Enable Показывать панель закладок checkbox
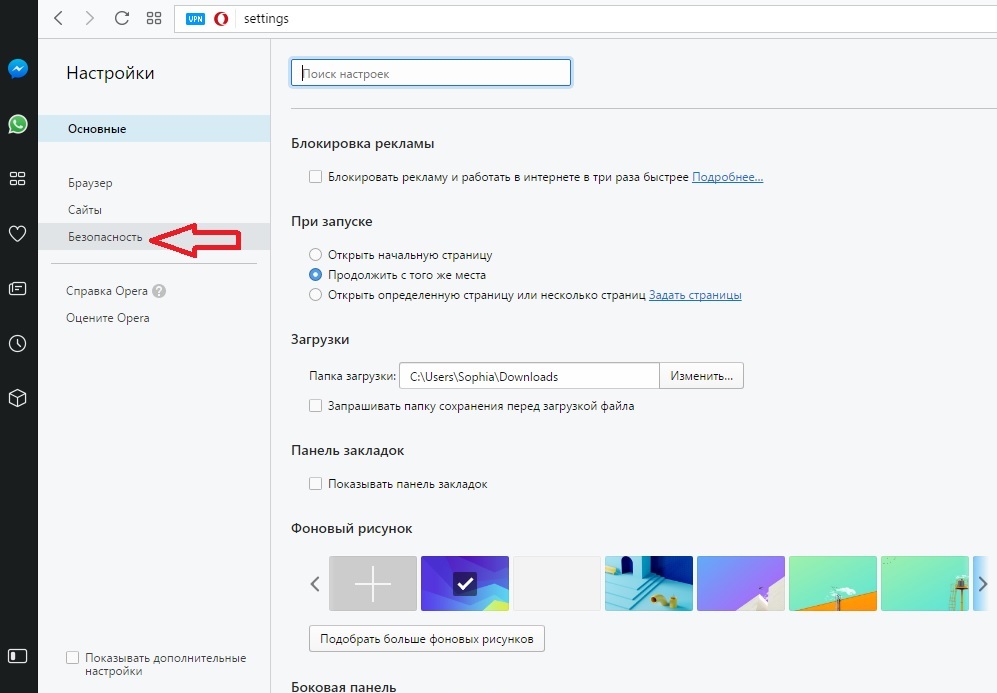This screenshot has height=693, width=997. (x=315, y=483)
